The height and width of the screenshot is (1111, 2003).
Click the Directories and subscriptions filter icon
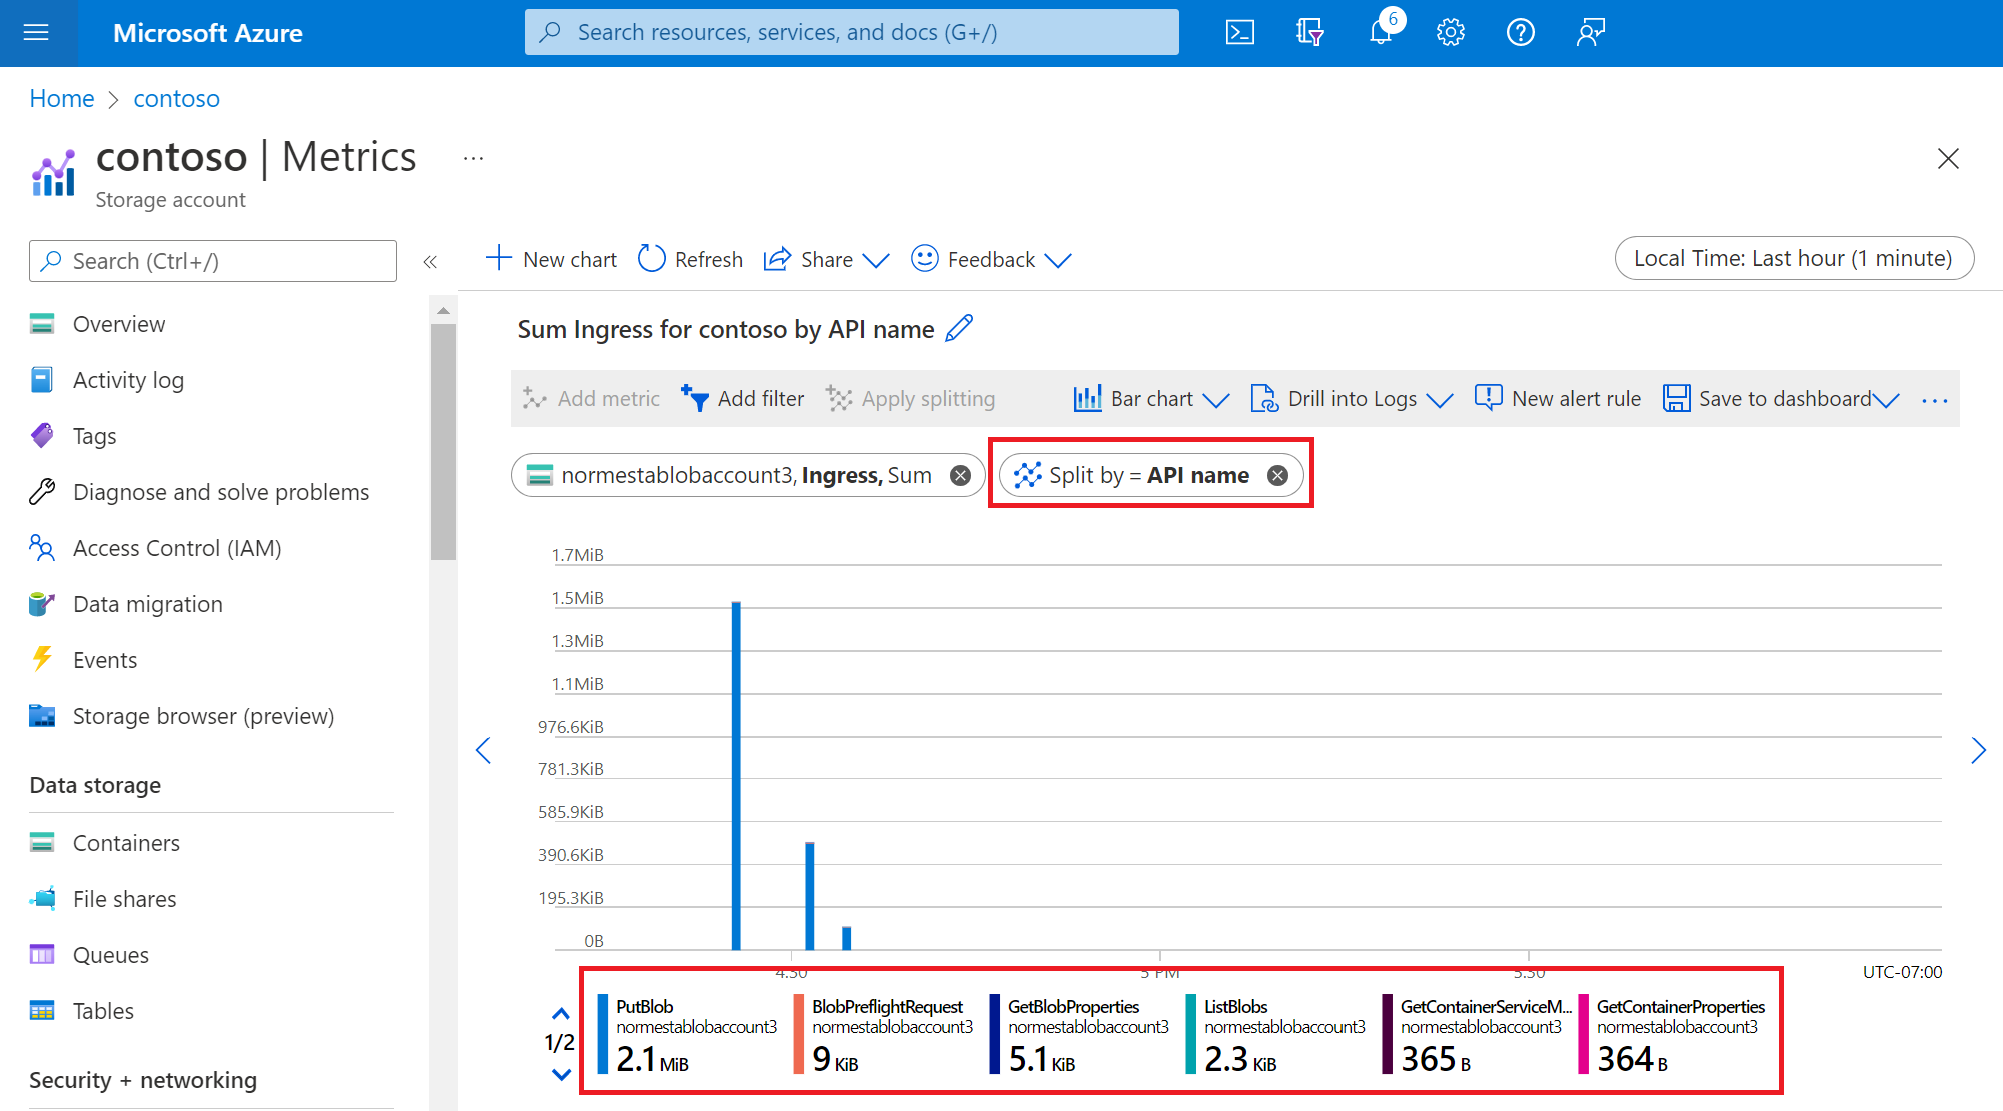(1310, 32)
